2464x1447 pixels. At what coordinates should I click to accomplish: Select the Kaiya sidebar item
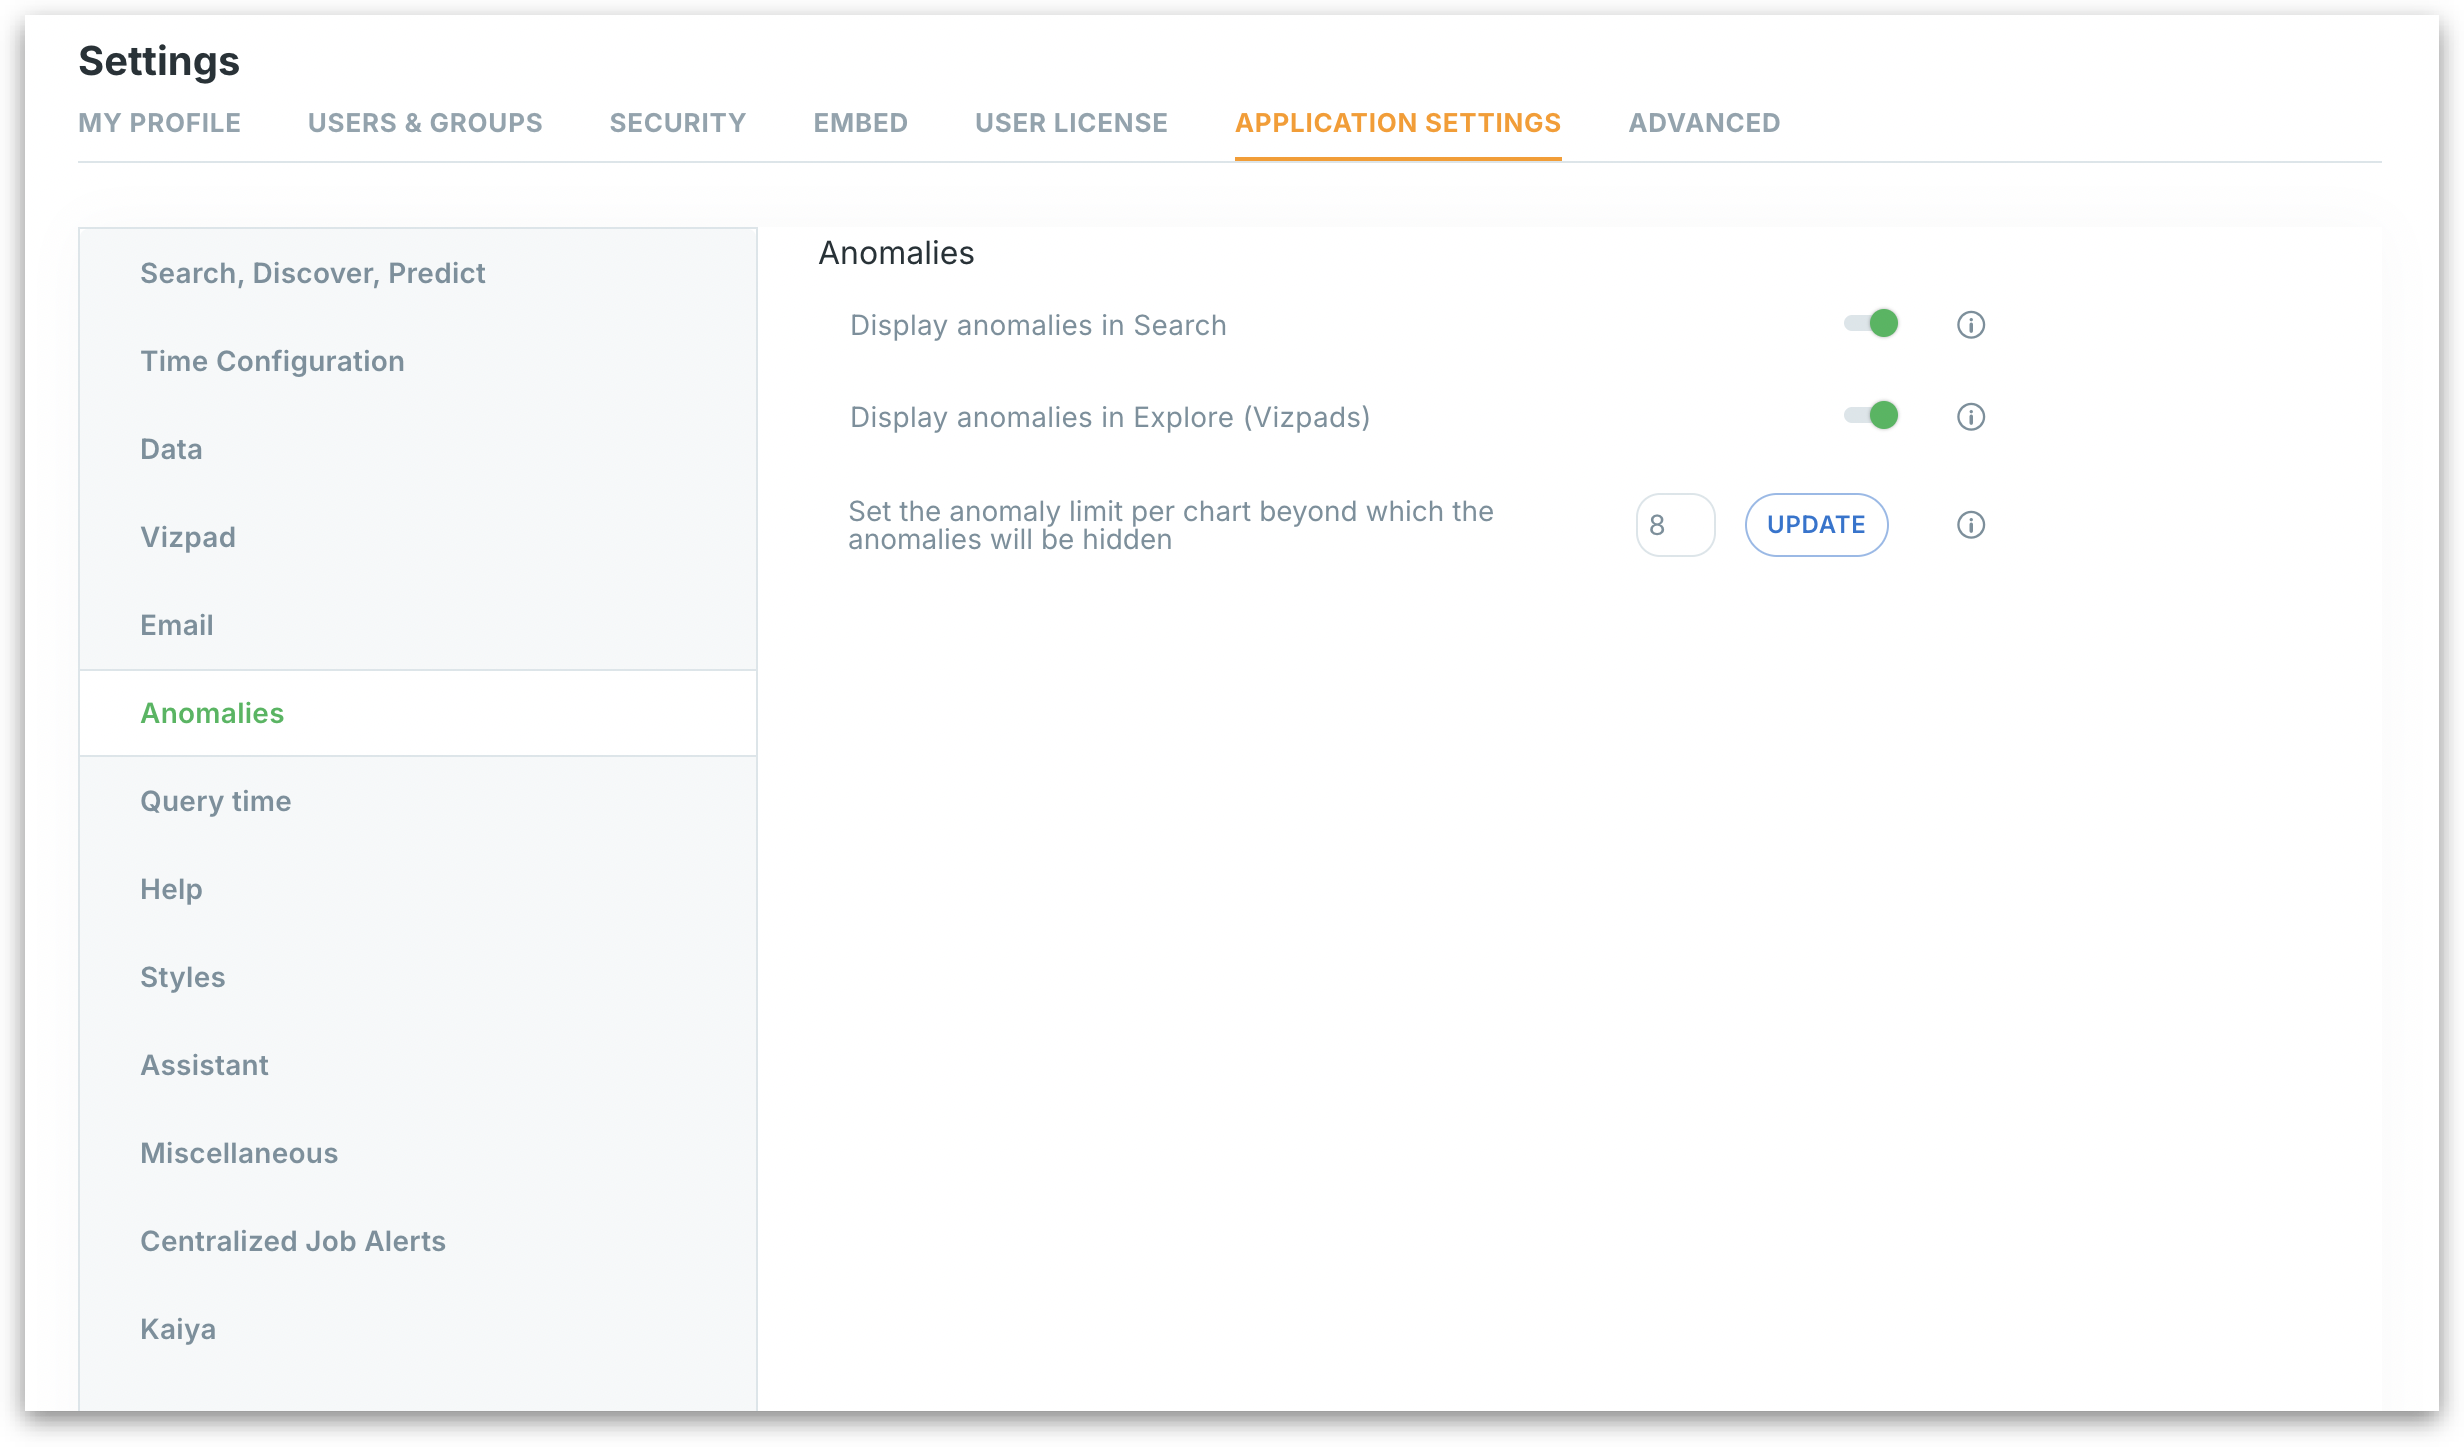point(178,1329)
